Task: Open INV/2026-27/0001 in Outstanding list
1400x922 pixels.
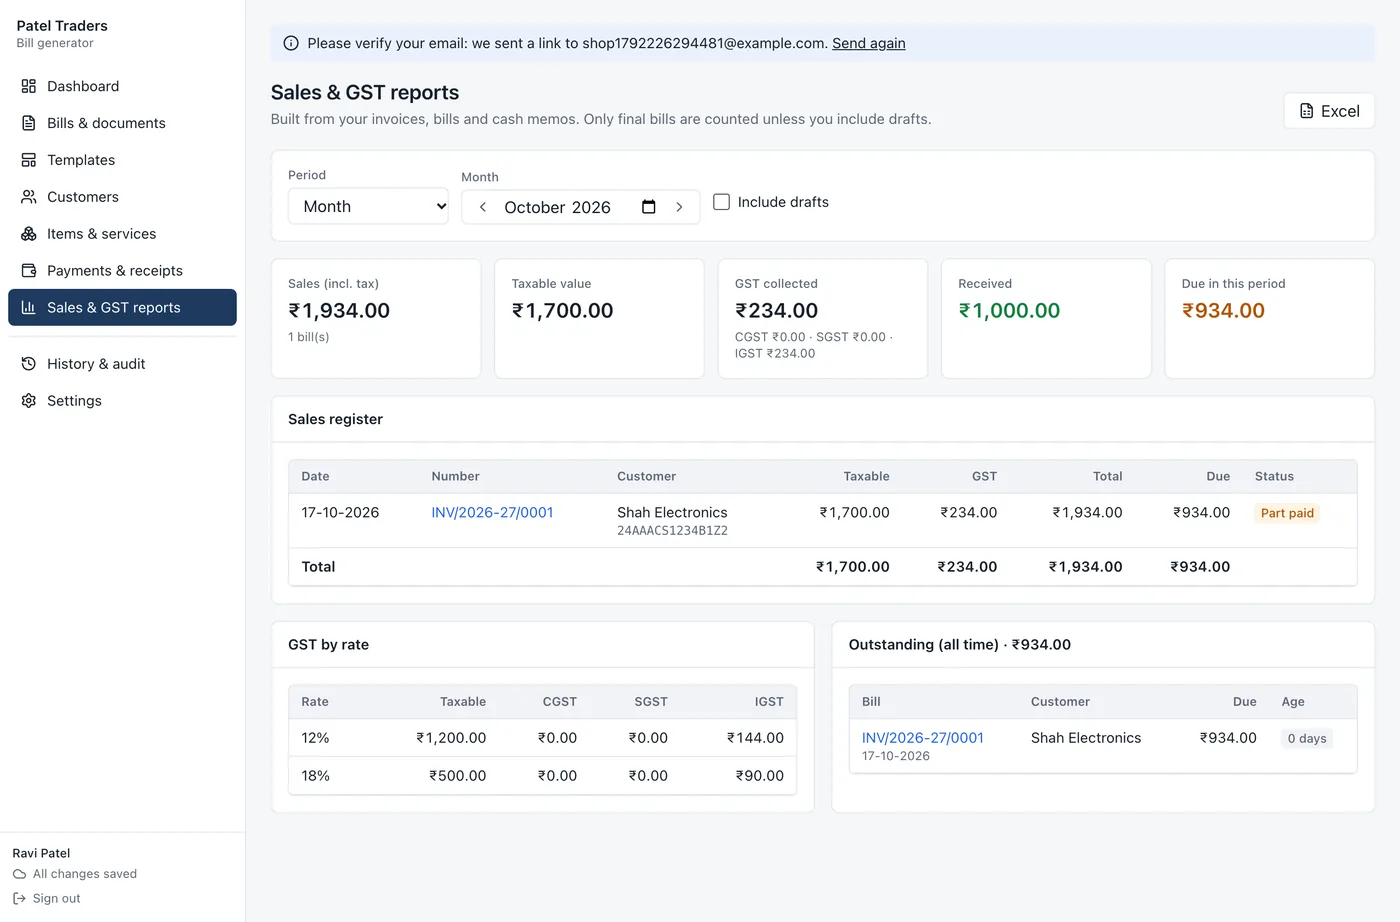Action: 923,738
